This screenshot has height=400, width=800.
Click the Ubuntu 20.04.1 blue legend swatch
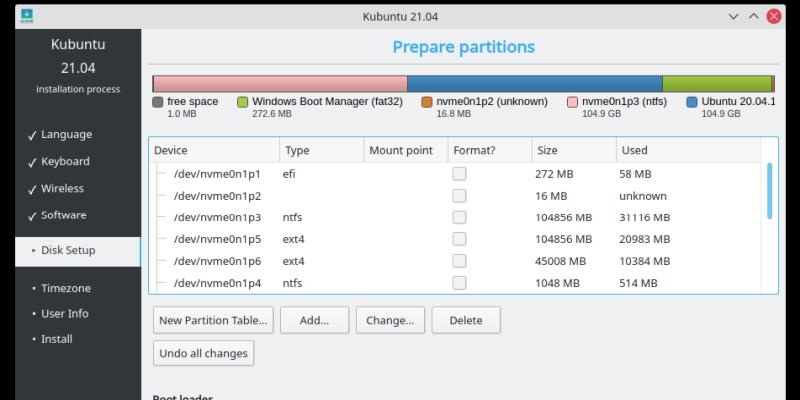pyautogui.click(x=692, y=102)
